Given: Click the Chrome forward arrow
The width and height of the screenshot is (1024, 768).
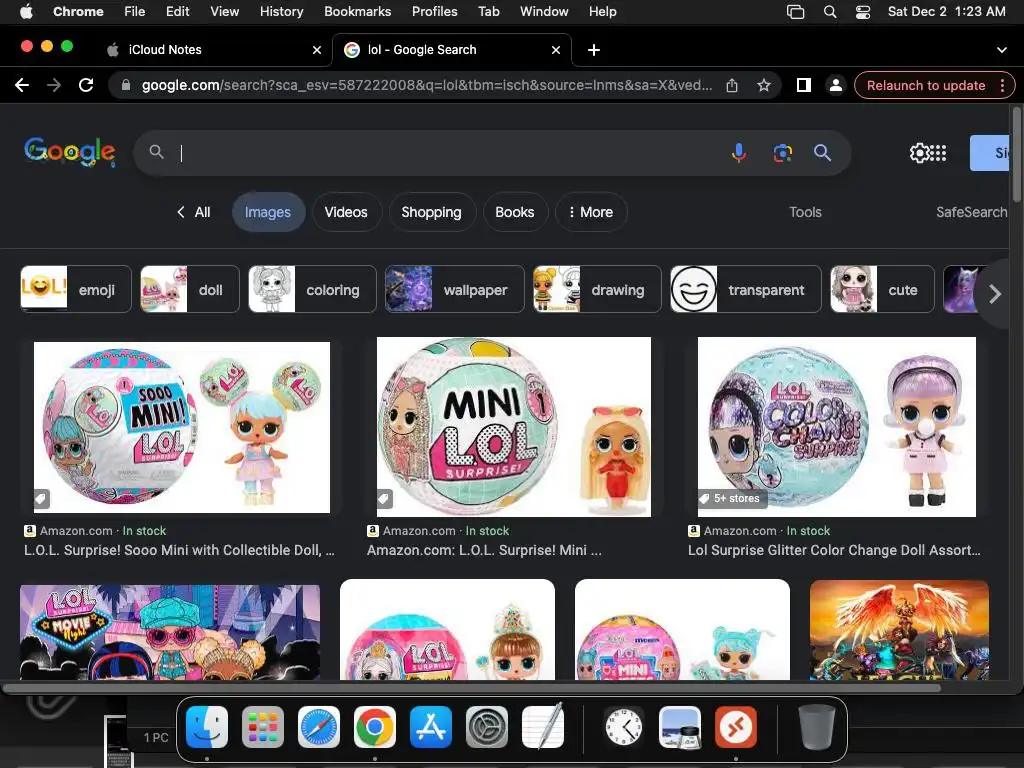Looking at the screenshot, I should tap(54, 85).
